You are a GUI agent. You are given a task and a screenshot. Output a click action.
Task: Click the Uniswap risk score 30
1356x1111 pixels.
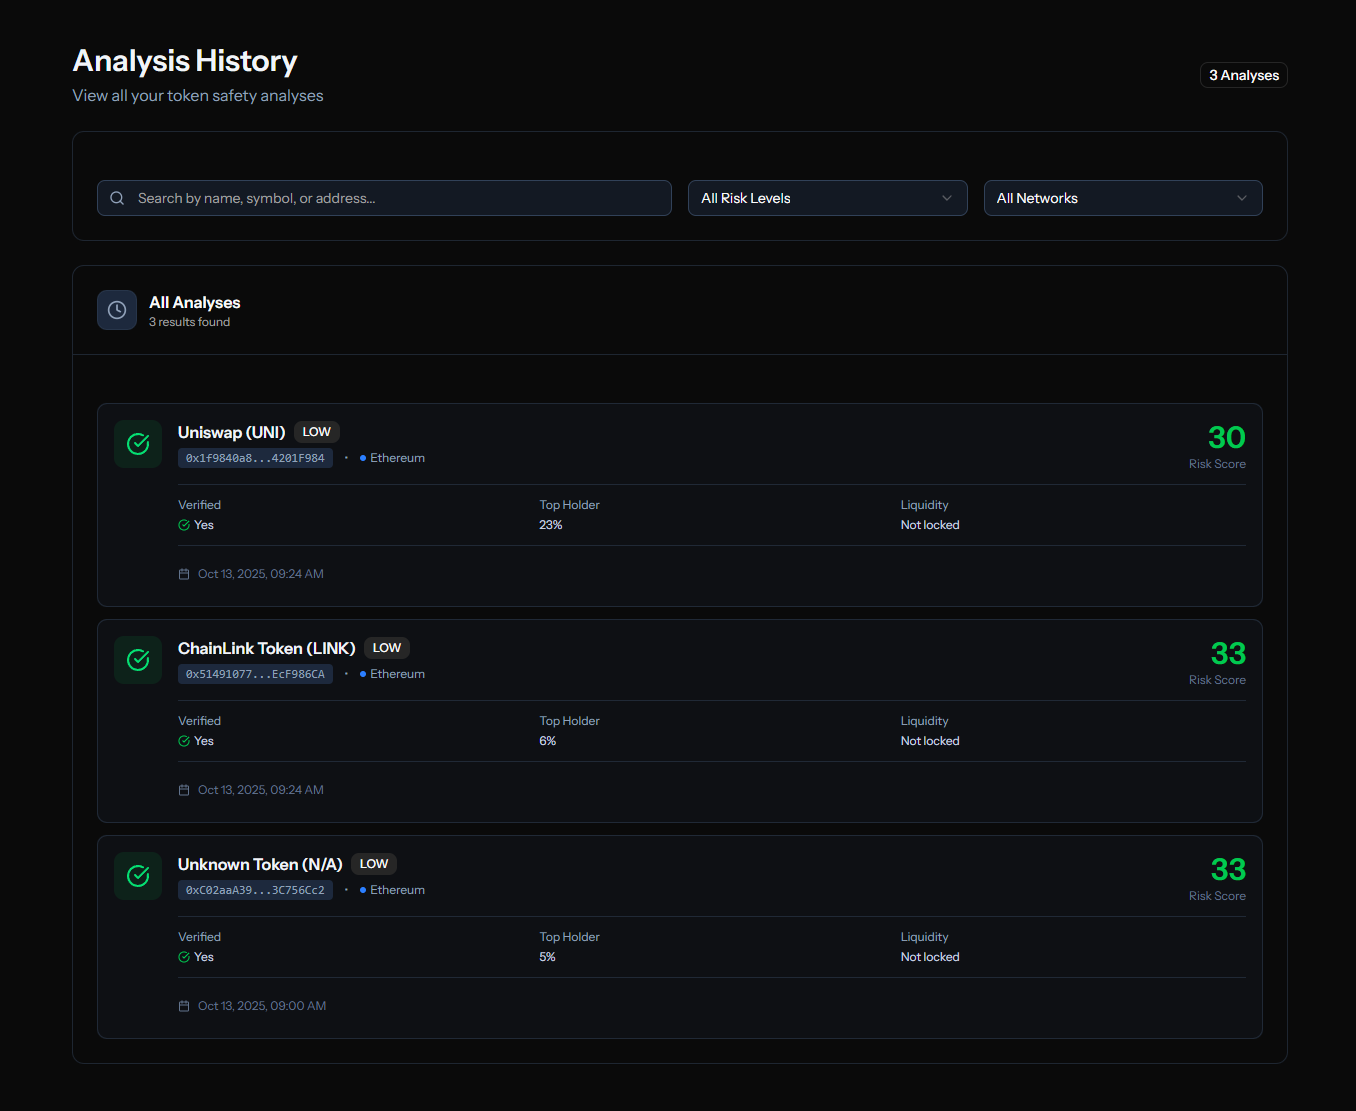tap(1226, 438)
